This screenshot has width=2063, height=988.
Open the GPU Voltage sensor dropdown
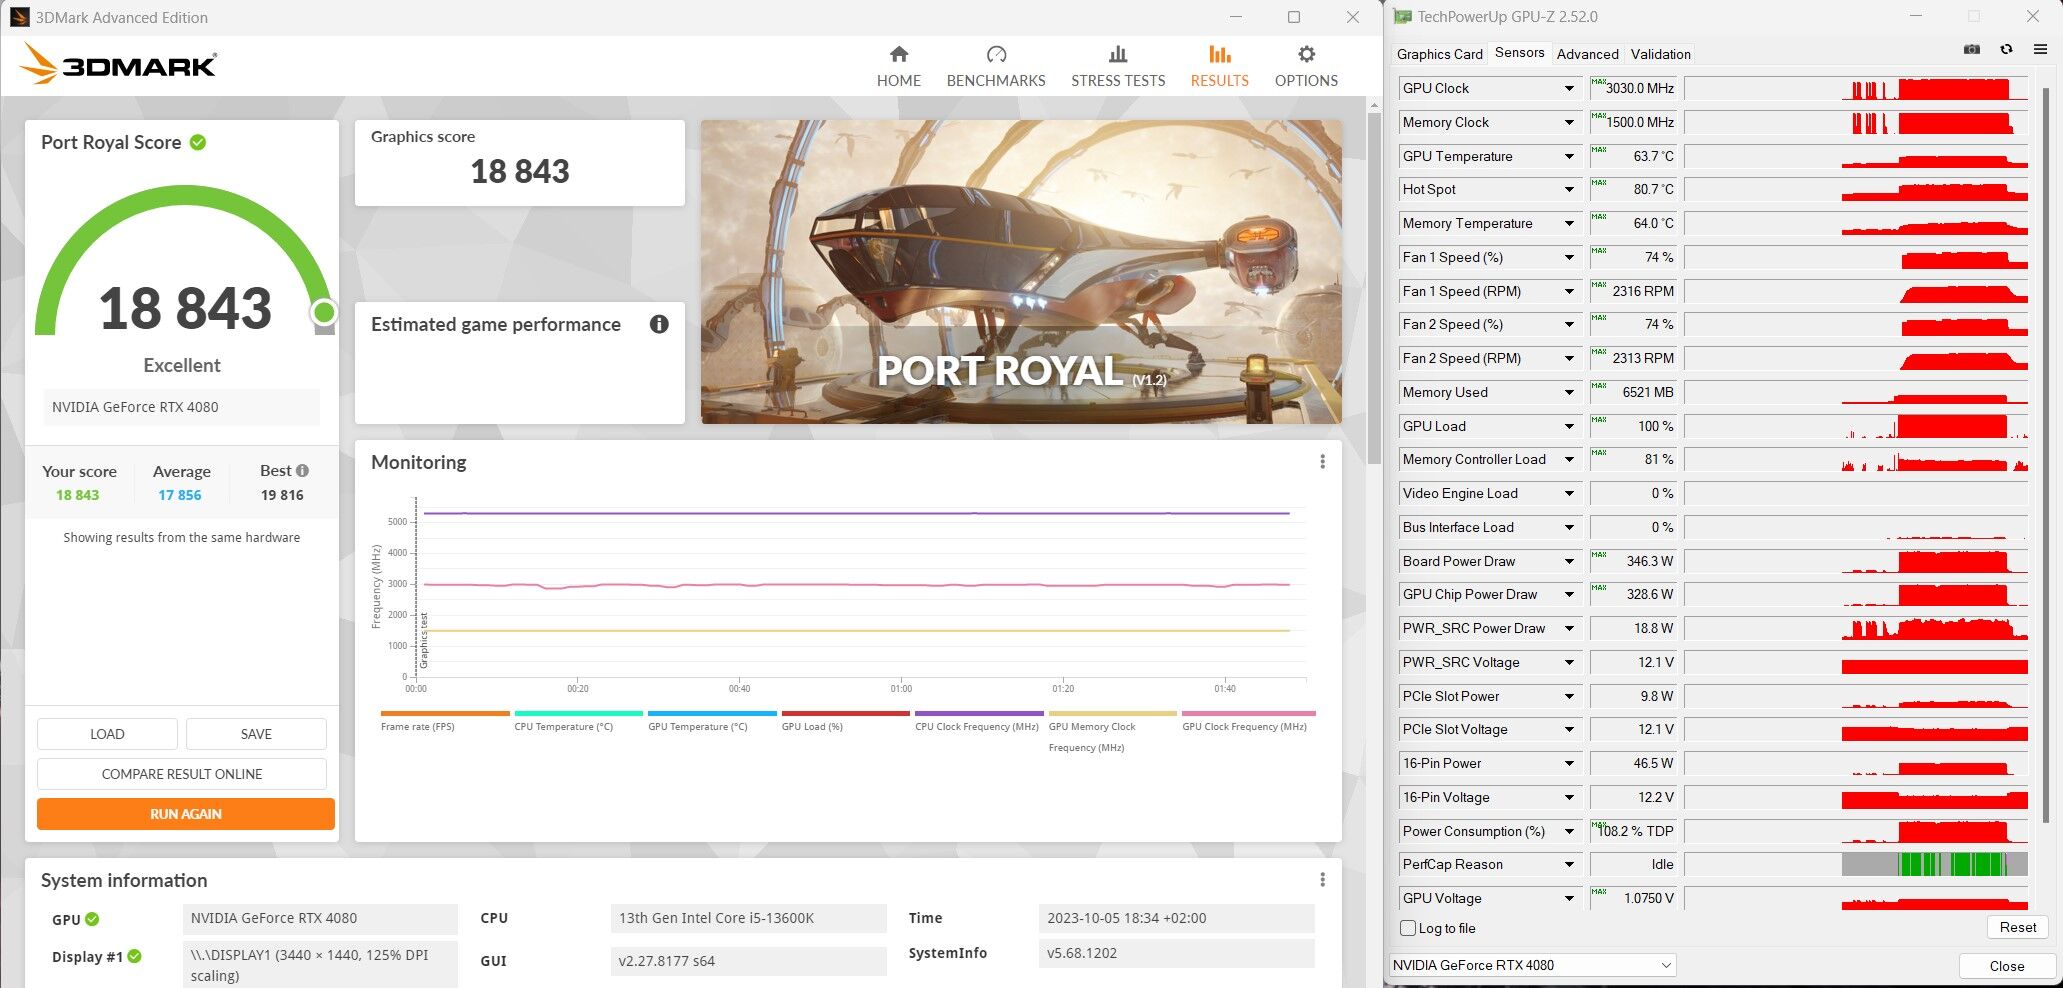[1569, 899]
